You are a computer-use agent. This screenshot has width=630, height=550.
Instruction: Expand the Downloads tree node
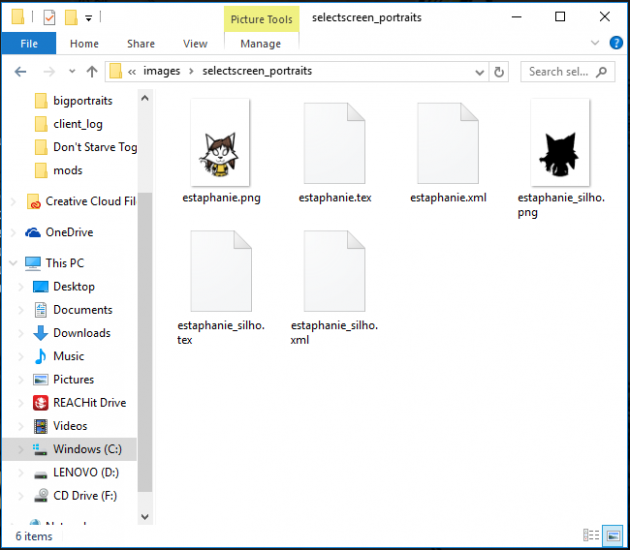[21, 333]
